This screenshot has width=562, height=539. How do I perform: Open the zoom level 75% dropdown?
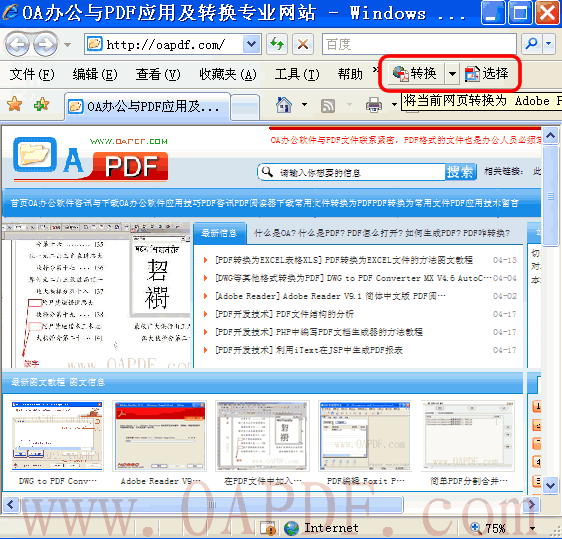pyautogui.click(x=533, y=528)
